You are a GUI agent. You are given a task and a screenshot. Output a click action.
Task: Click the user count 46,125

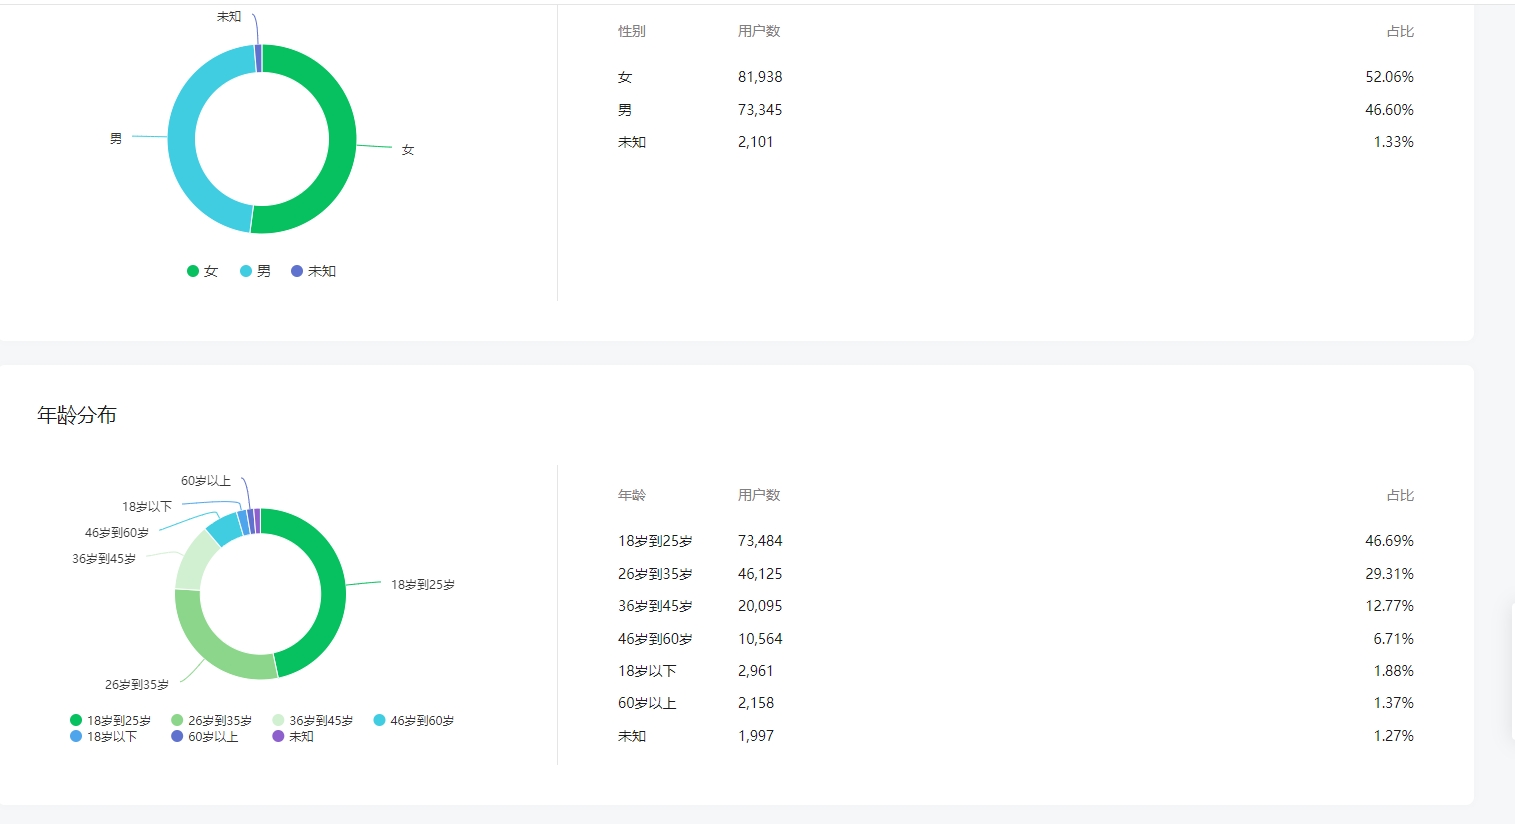760,574
